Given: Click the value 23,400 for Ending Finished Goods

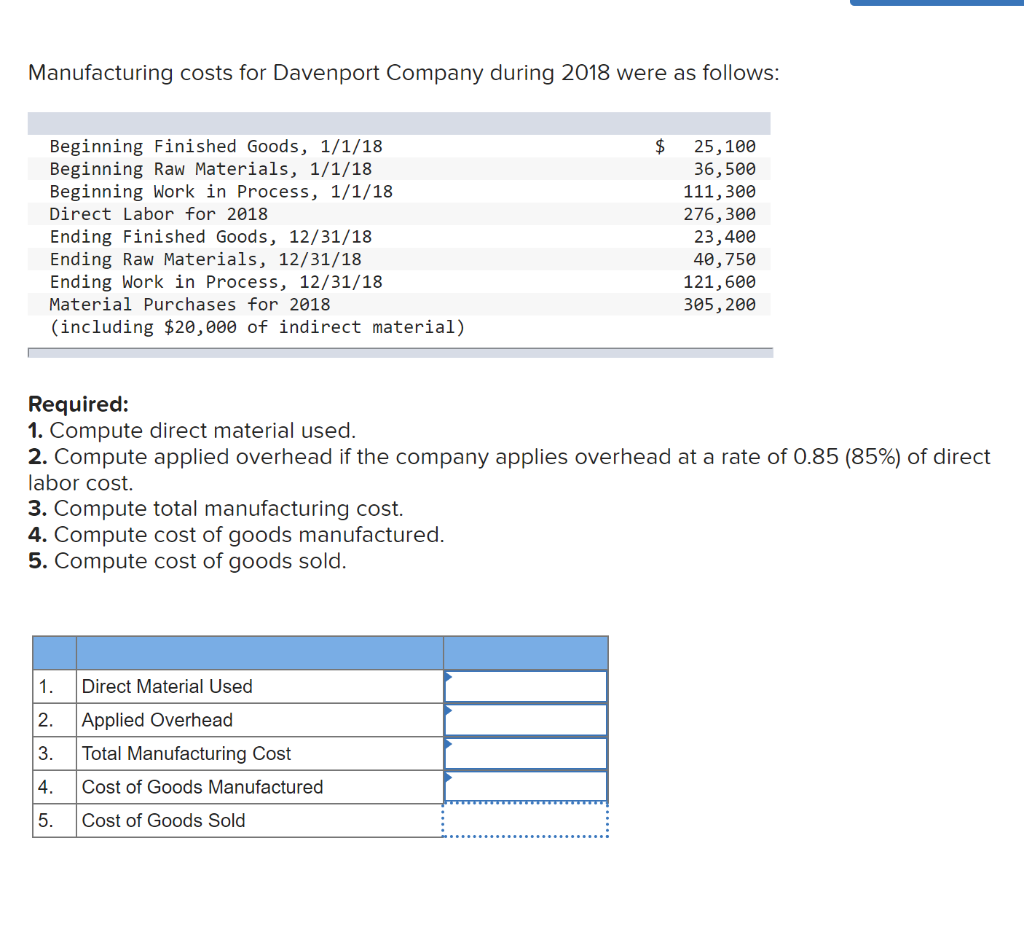Looking at the screenshot, I should click(x=724, y=236).
